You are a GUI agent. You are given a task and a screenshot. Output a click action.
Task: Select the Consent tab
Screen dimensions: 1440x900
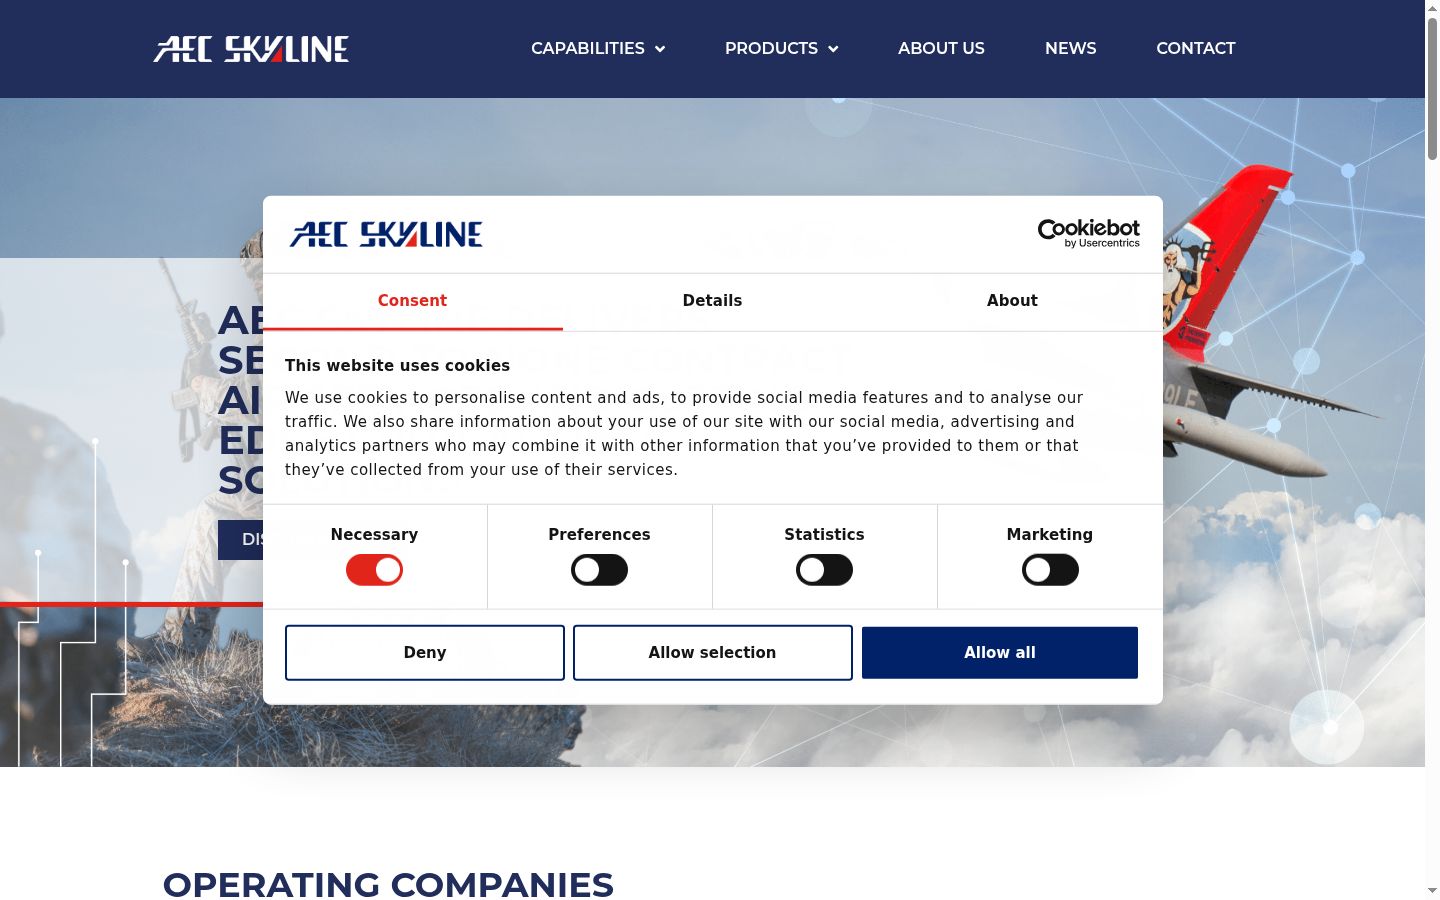(x=412, y=301)
